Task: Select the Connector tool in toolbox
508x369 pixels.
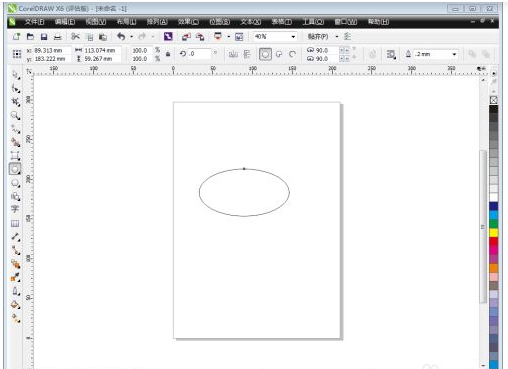Action: tap(15, 250)
